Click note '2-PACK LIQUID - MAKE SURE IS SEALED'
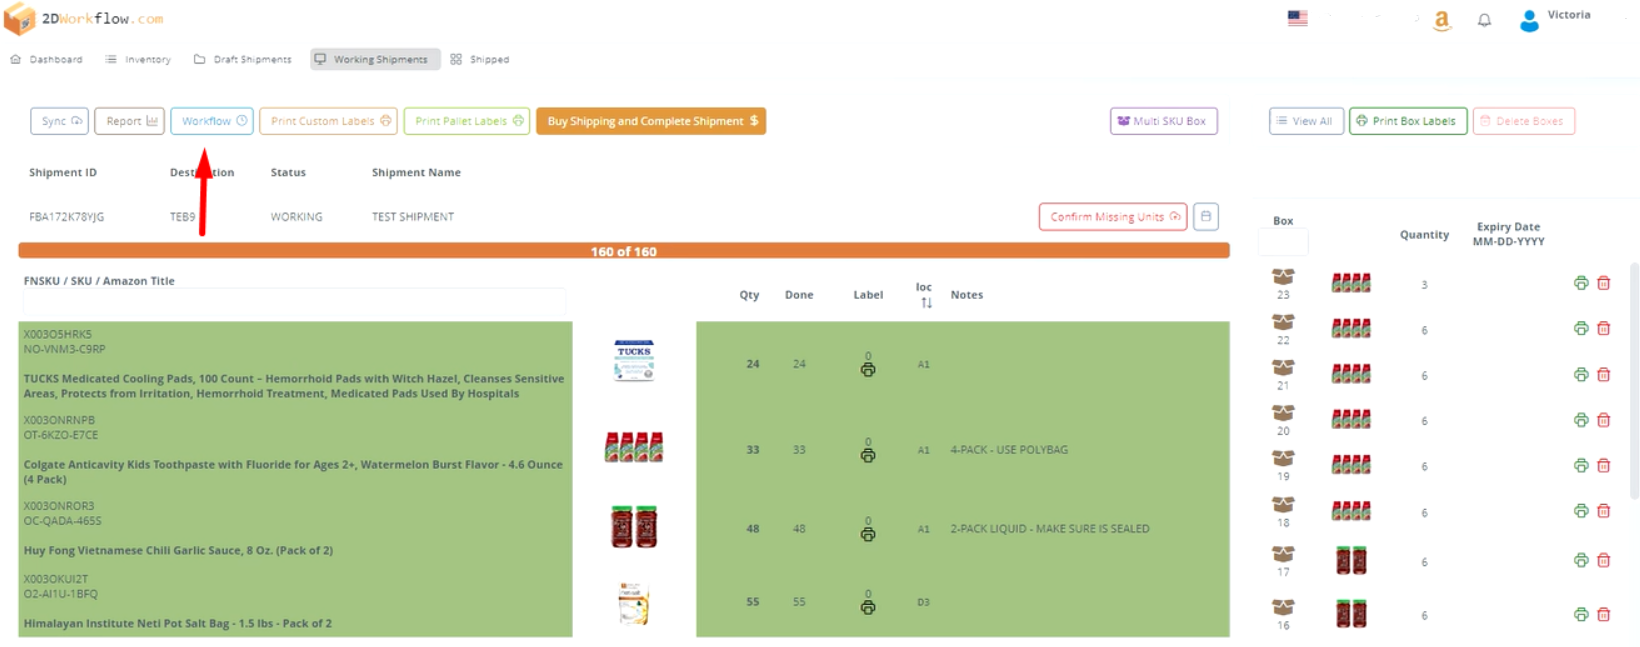Screen dimensions: 1640x647 [1050, 529]
